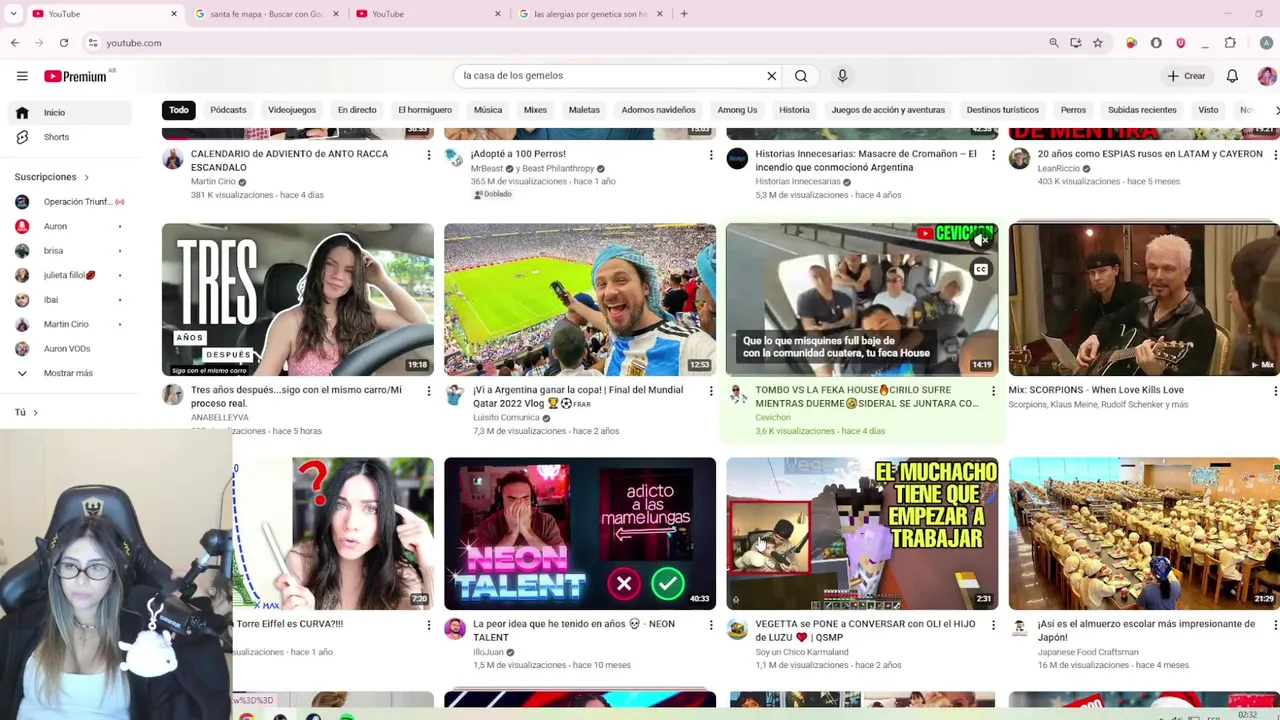Click IlloJuan channel avatar

pos(455,629)
